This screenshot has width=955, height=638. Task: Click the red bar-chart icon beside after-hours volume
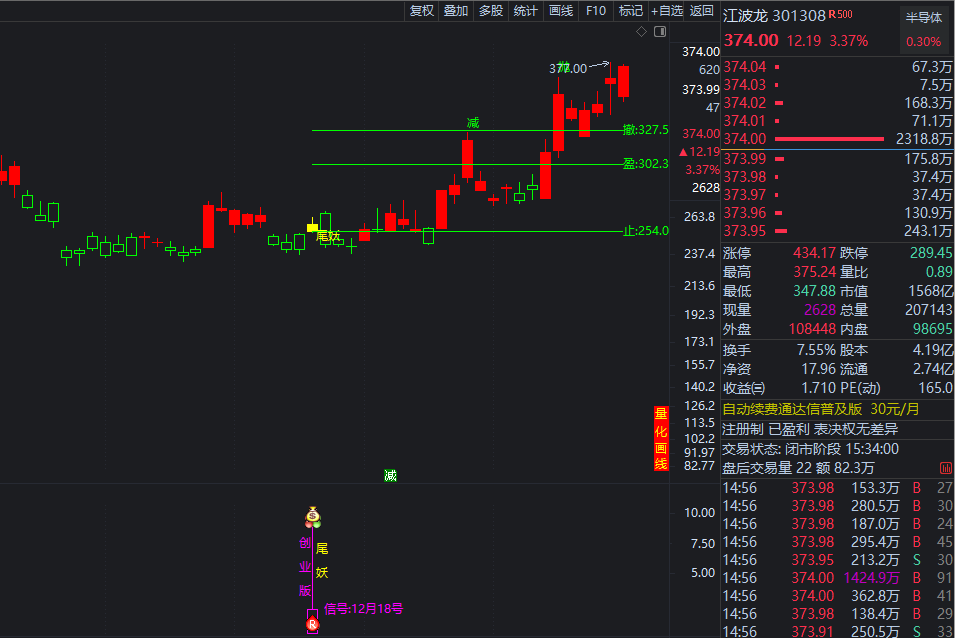pyautogui.click(x=945, y=468)
